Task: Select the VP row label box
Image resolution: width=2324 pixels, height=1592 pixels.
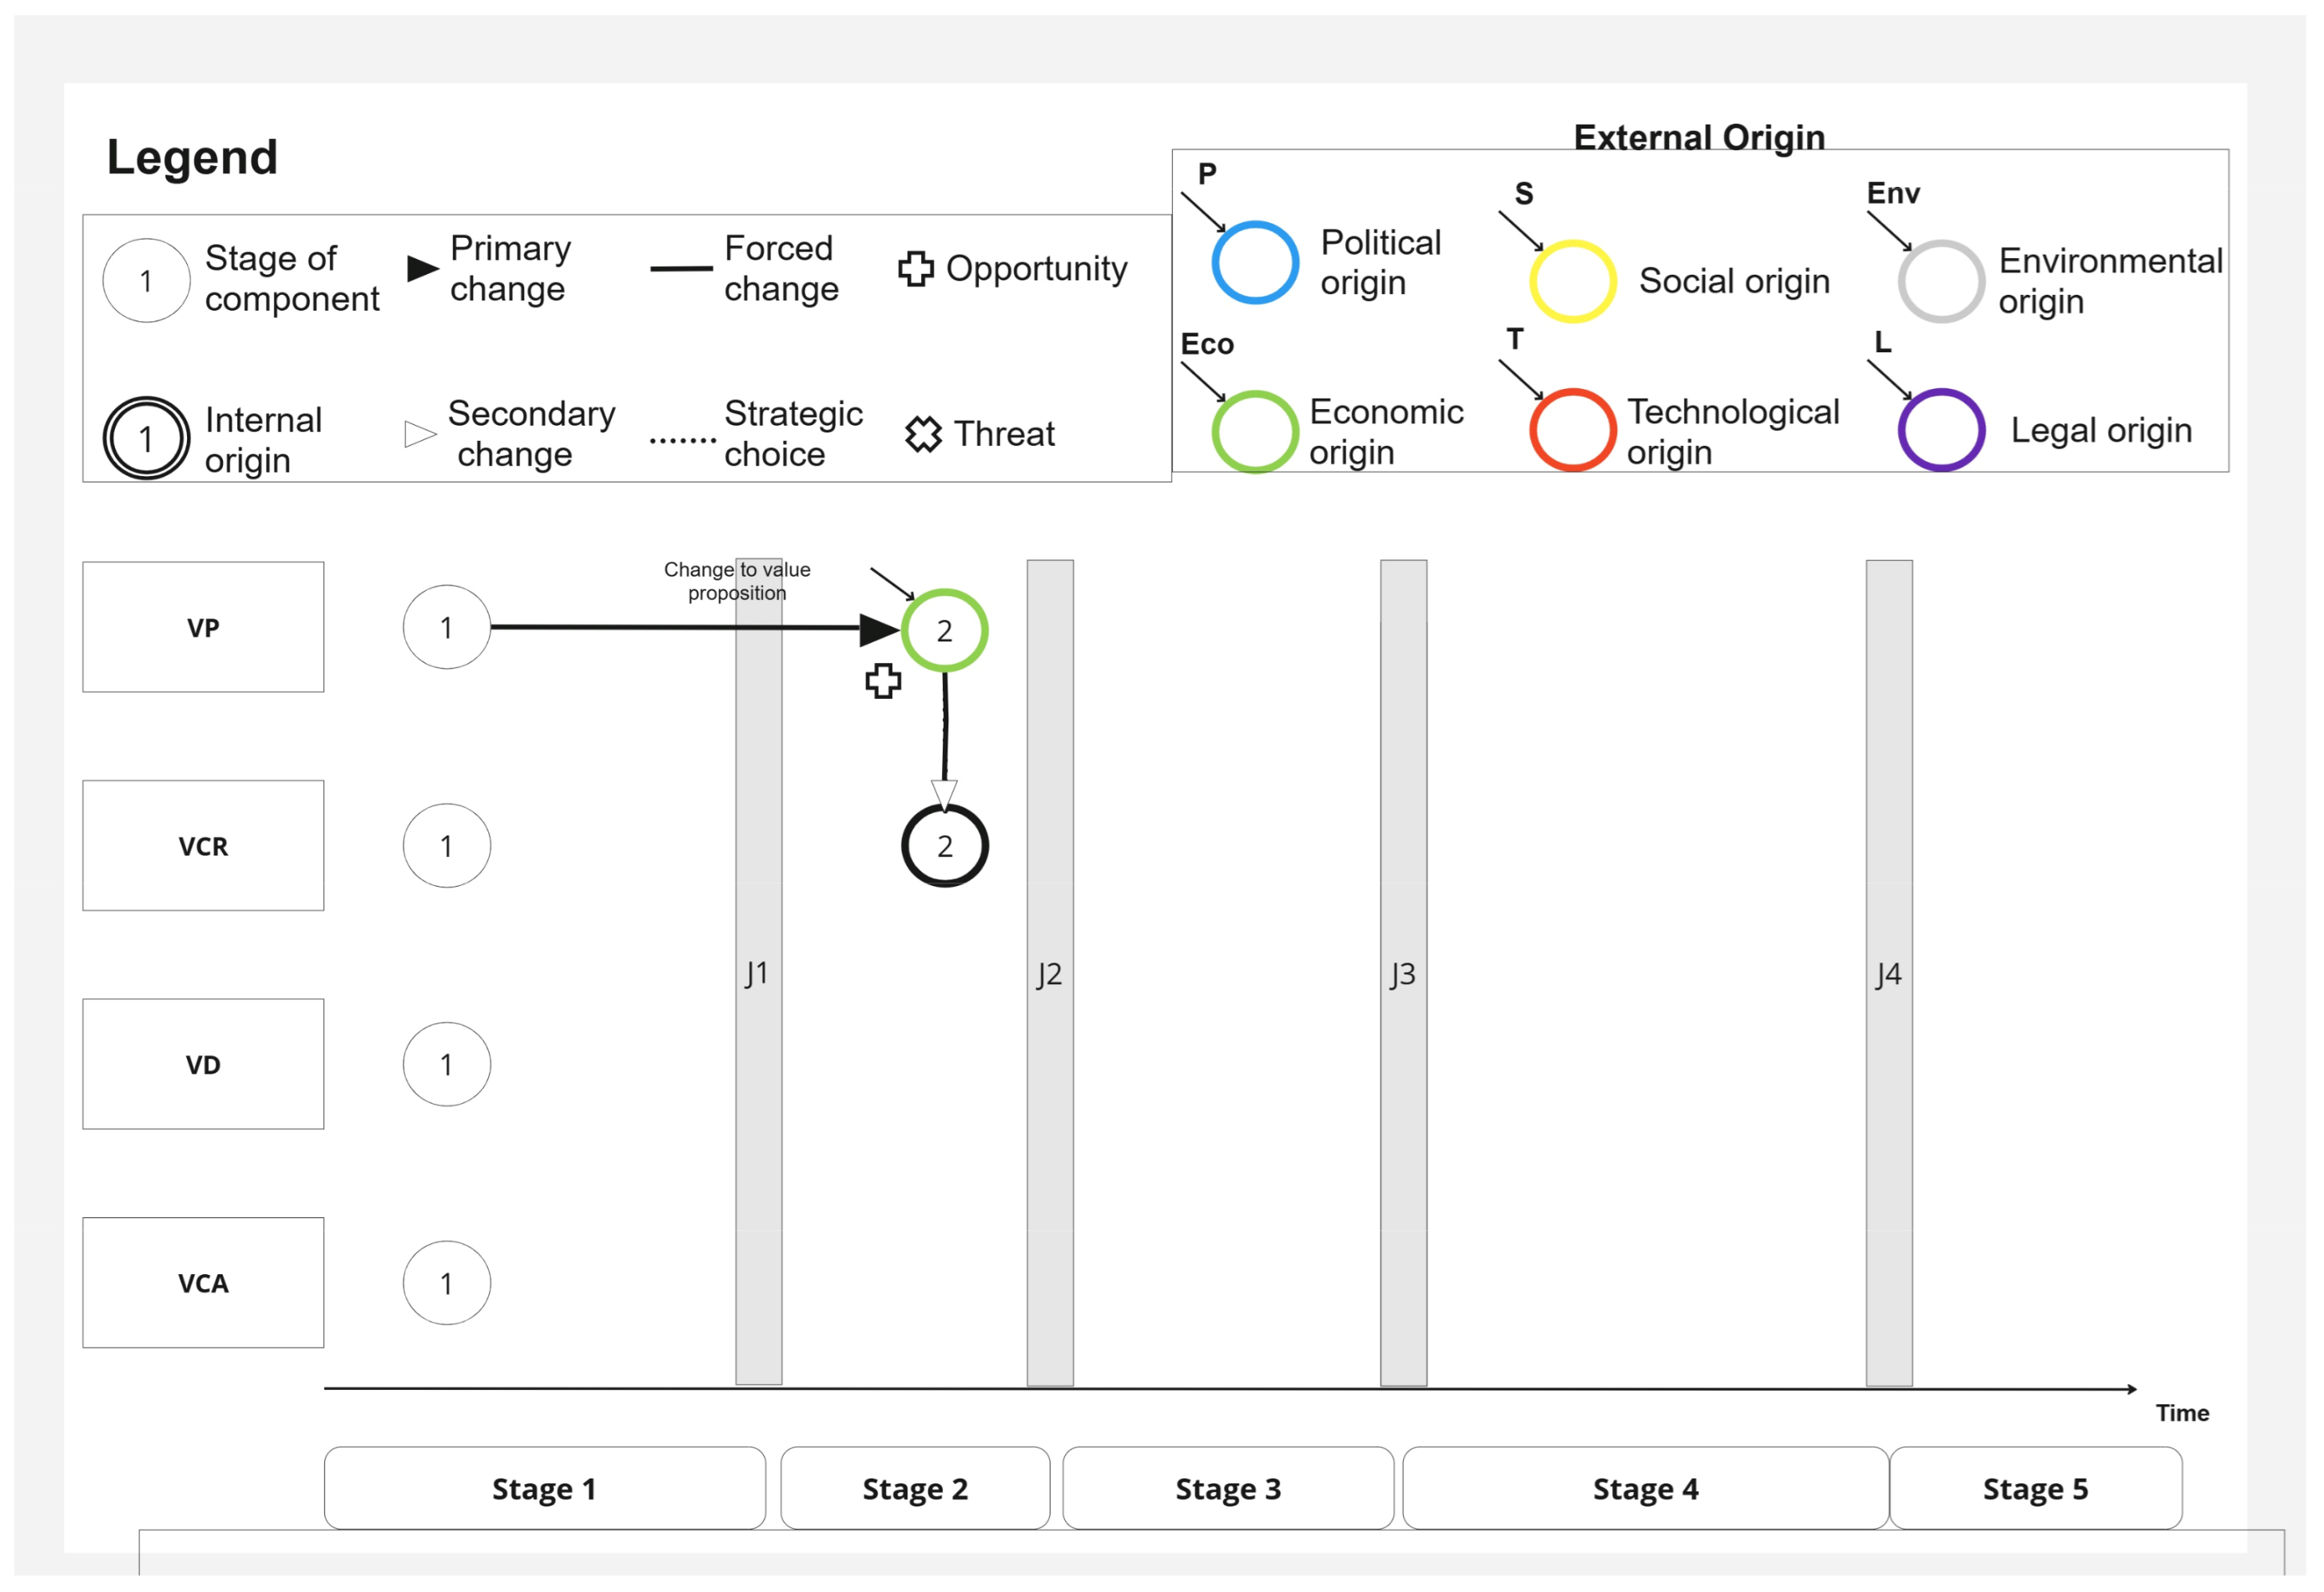Action: [203, 627]
